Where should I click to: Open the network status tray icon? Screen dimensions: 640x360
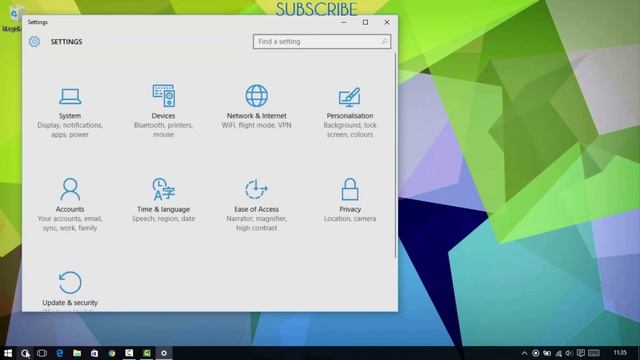558,353
